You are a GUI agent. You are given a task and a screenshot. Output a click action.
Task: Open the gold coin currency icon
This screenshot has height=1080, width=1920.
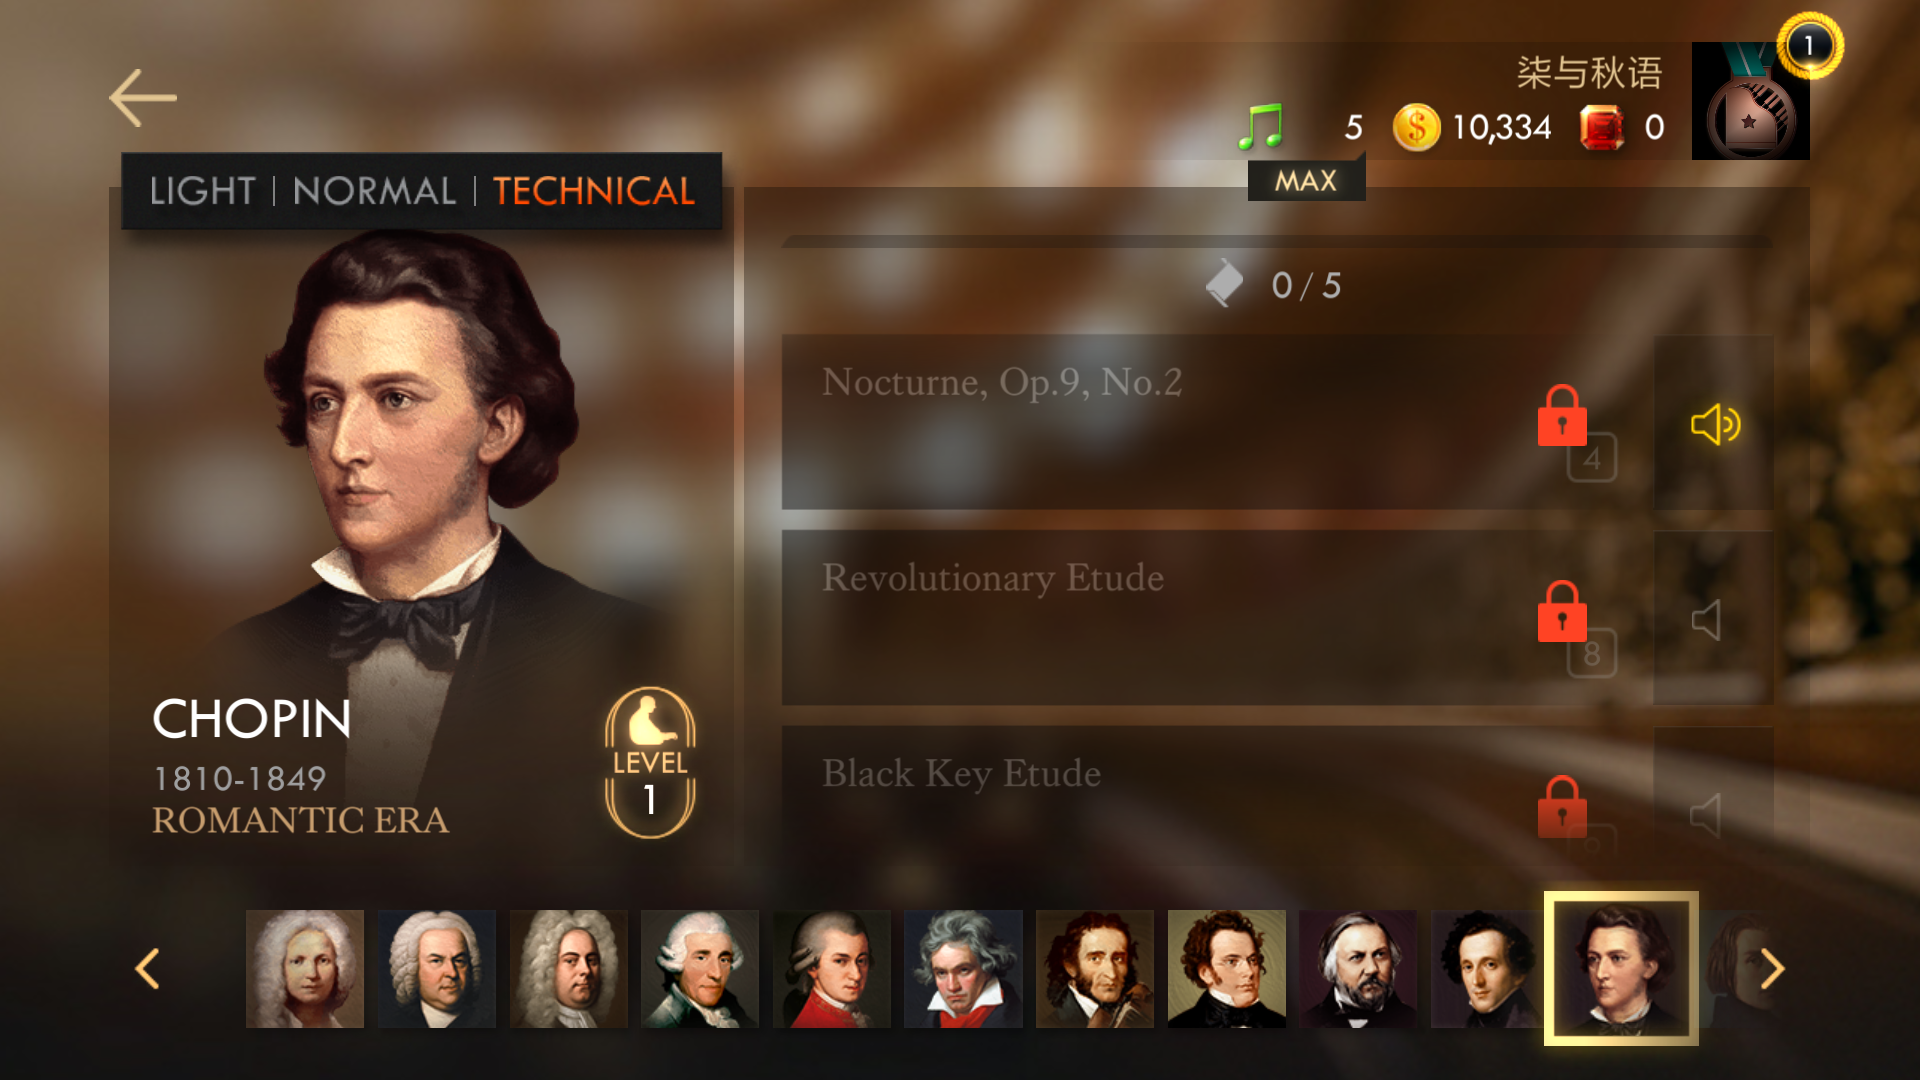[1416, 127]
